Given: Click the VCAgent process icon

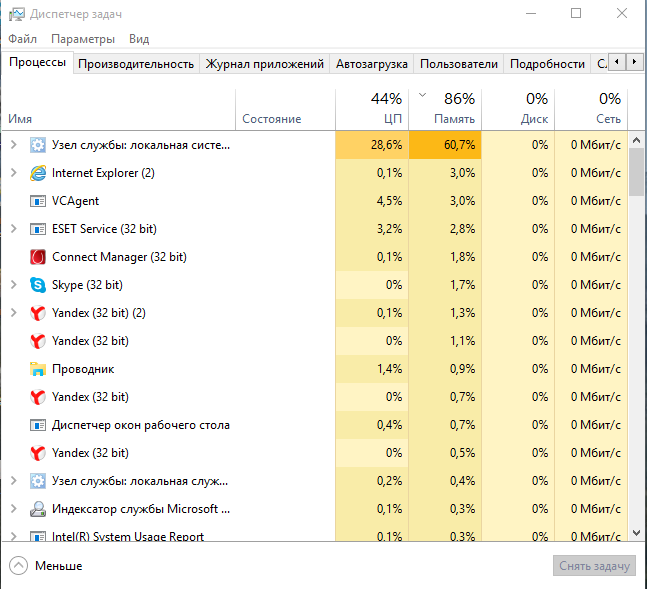Looking at the screenshot, I should click(38, 201).
